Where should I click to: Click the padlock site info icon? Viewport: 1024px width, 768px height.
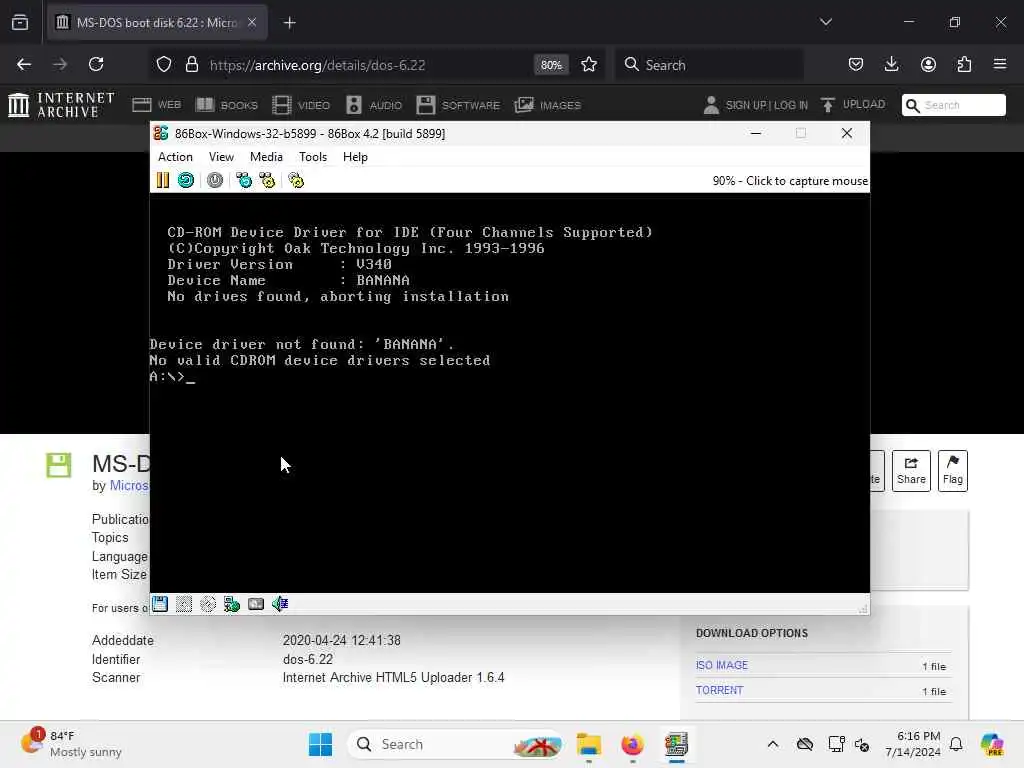(191, 65)
